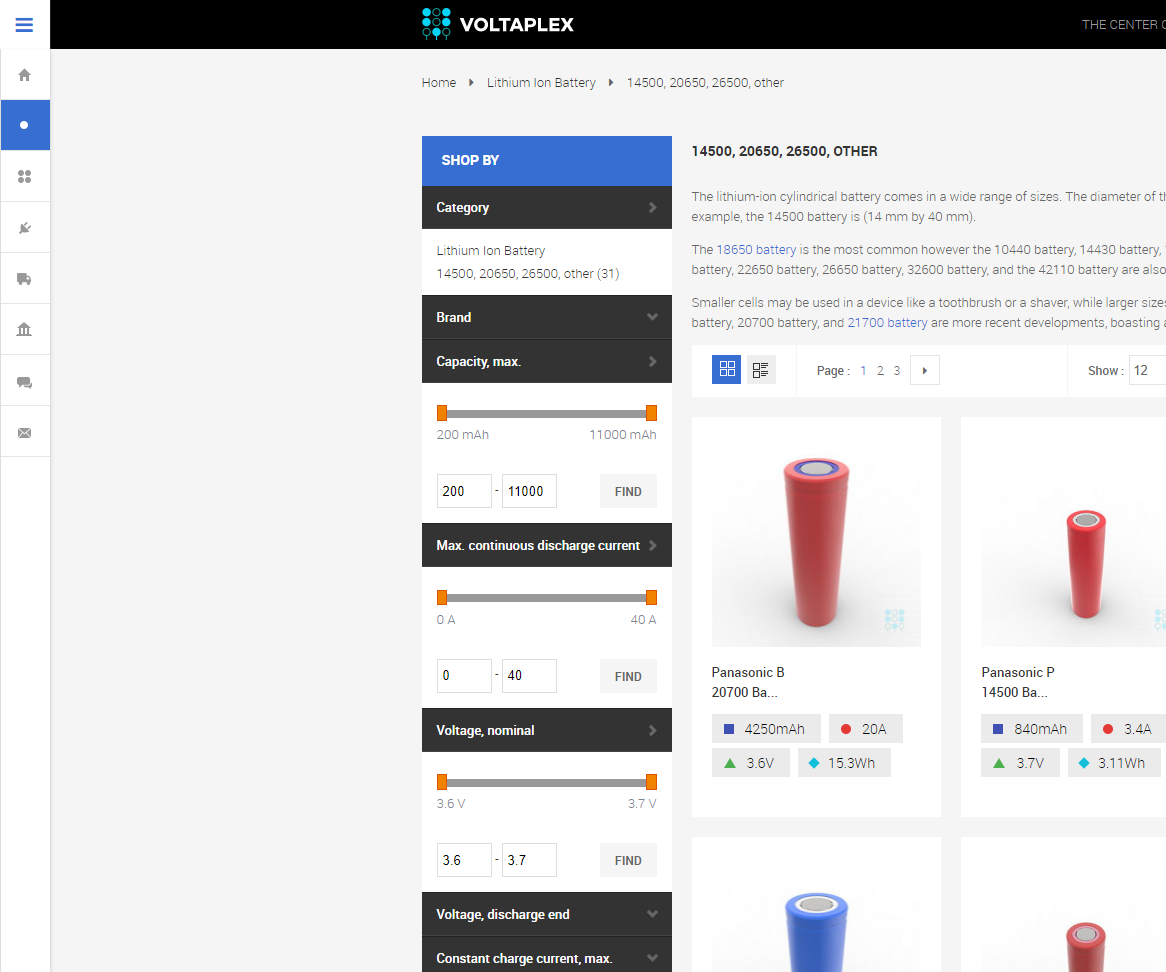Click capacity slider minimum handle
Image resolution: width=1166 pixels, height=972 pixels.
(442, 413)
